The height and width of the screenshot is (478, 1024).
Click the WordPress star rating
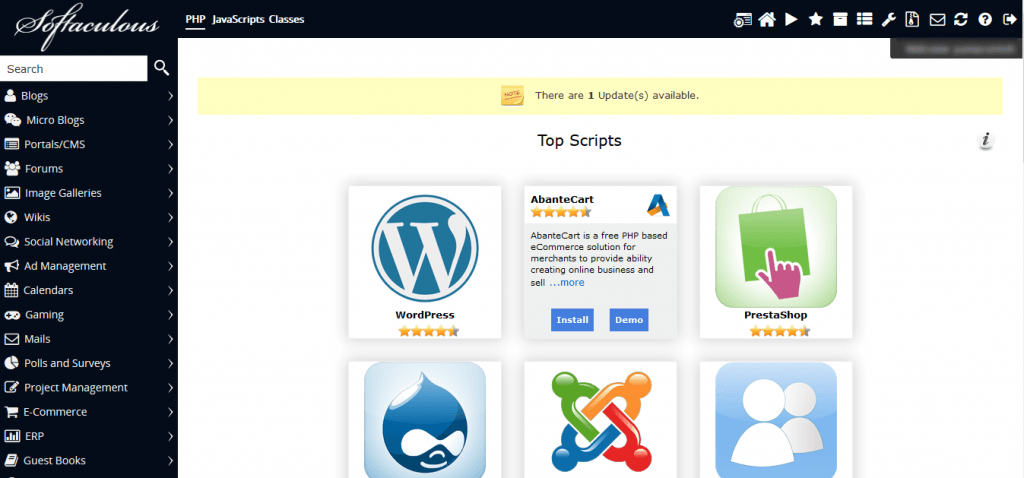[x=429, y=331]
